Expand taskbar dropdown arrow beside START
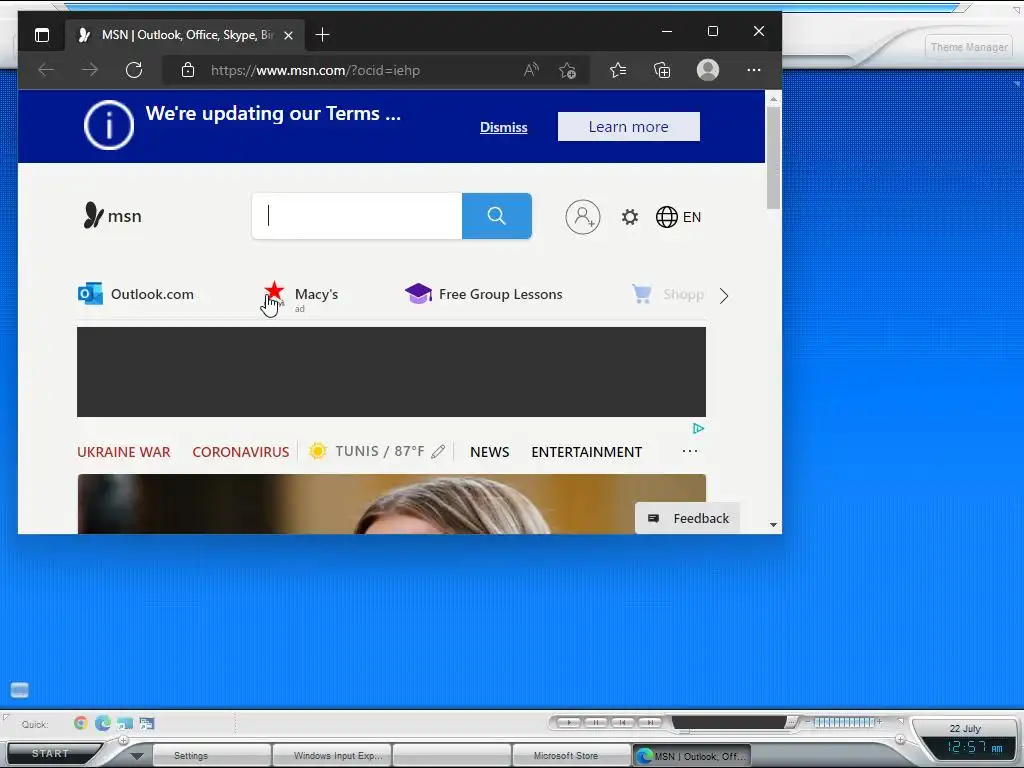The image size is (1024, 768). tap(136, 756)
